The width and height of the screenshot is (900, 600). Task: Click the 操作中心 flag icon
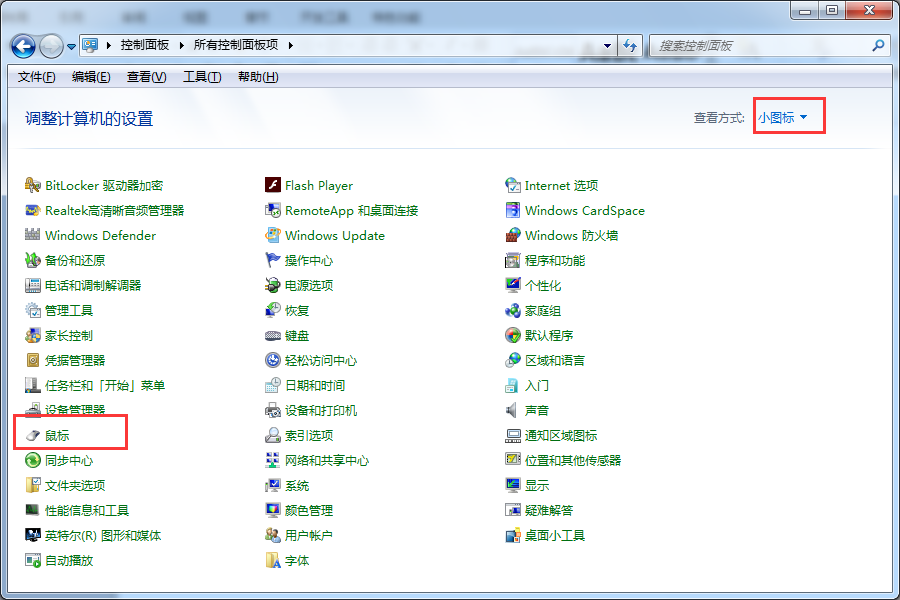click(273, 261)
